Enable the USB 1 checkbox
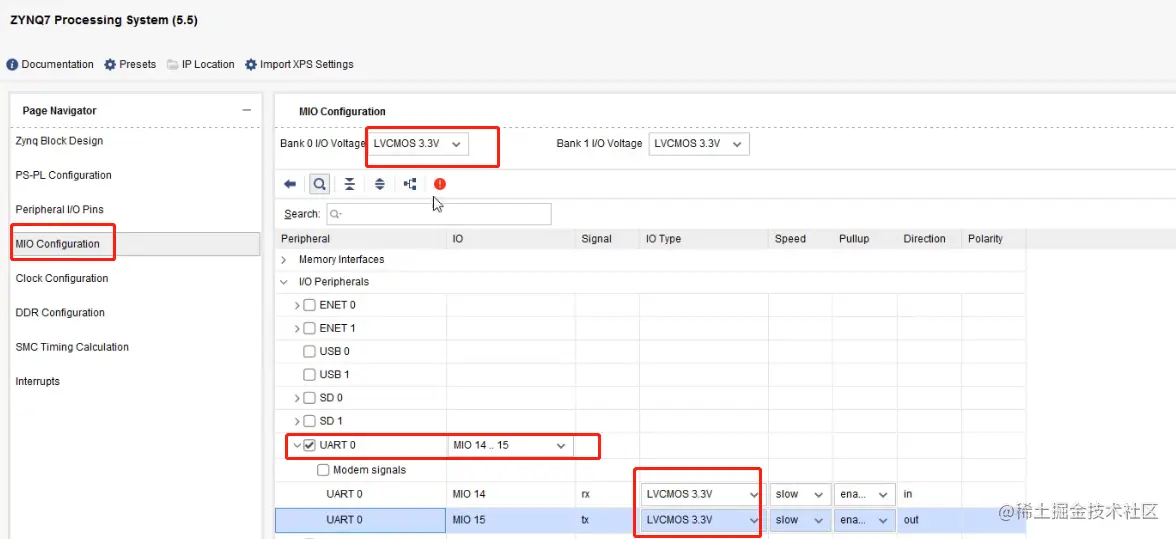 pyautogui.click(x=309, y=374)
